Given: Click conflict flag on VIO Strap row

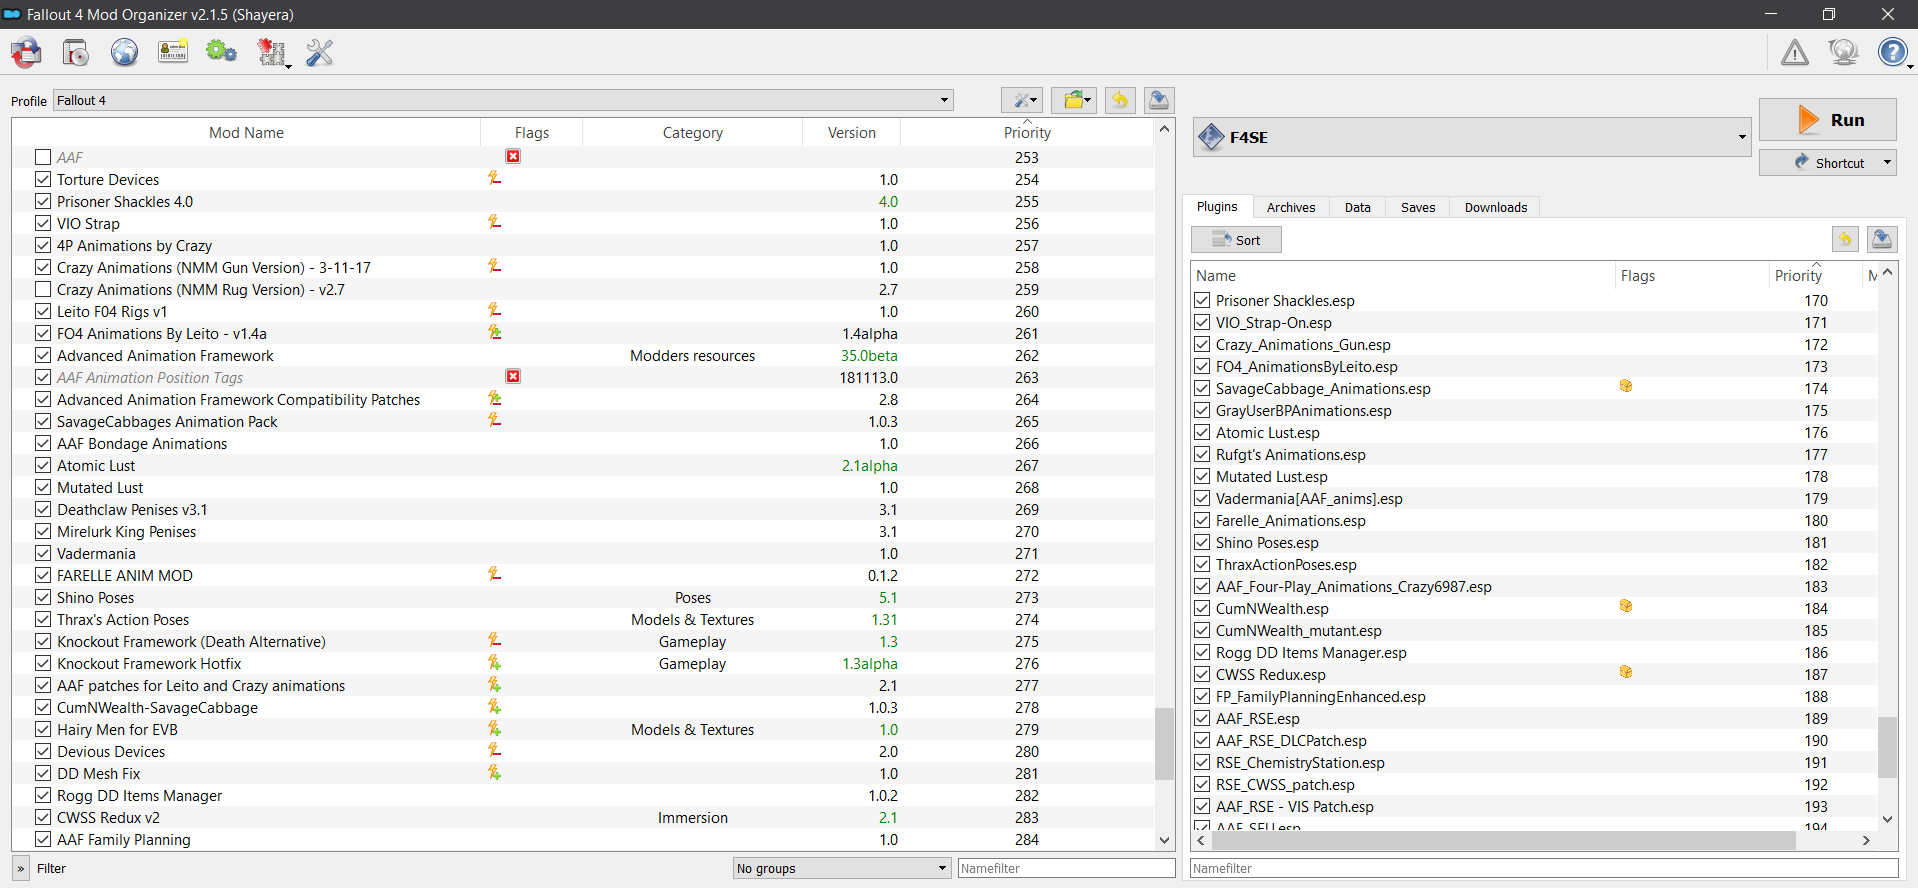Looking at the screenshot, I should [494, 222].
